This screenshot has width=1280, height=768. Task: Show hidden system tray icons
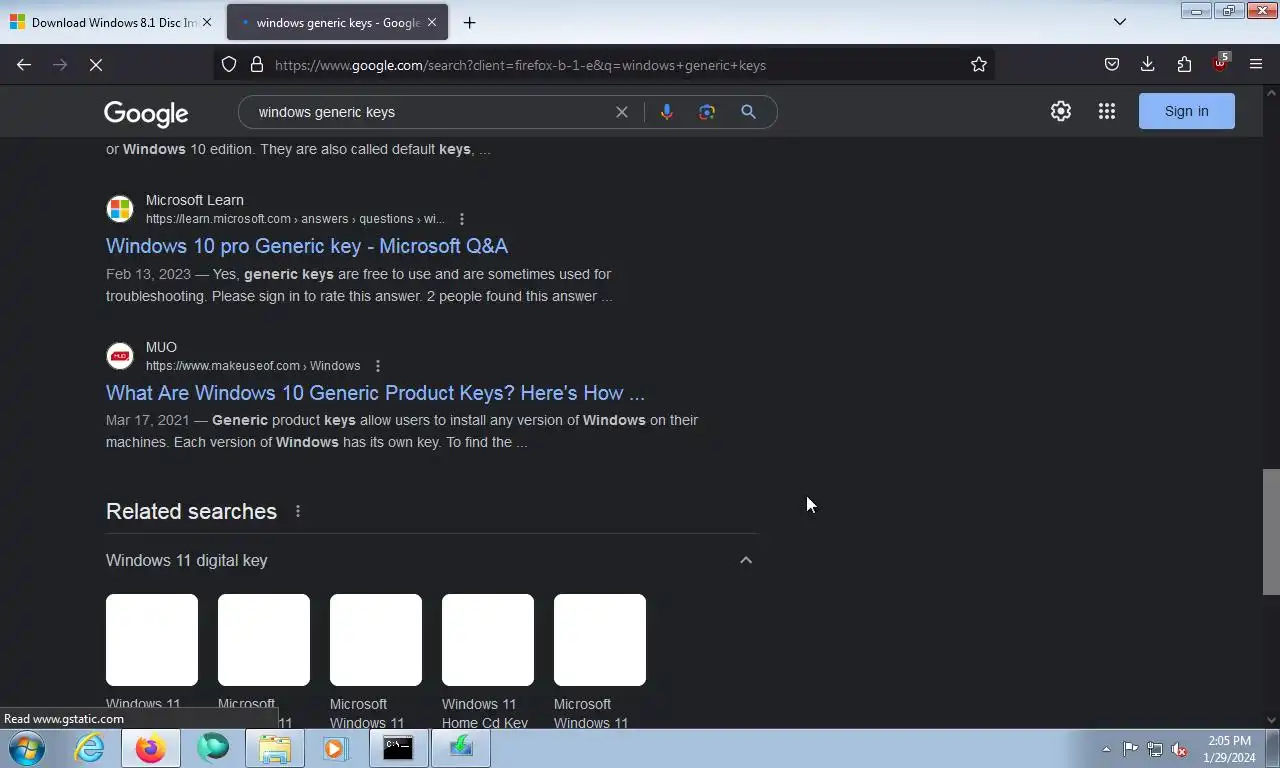tap(1106, 749)
